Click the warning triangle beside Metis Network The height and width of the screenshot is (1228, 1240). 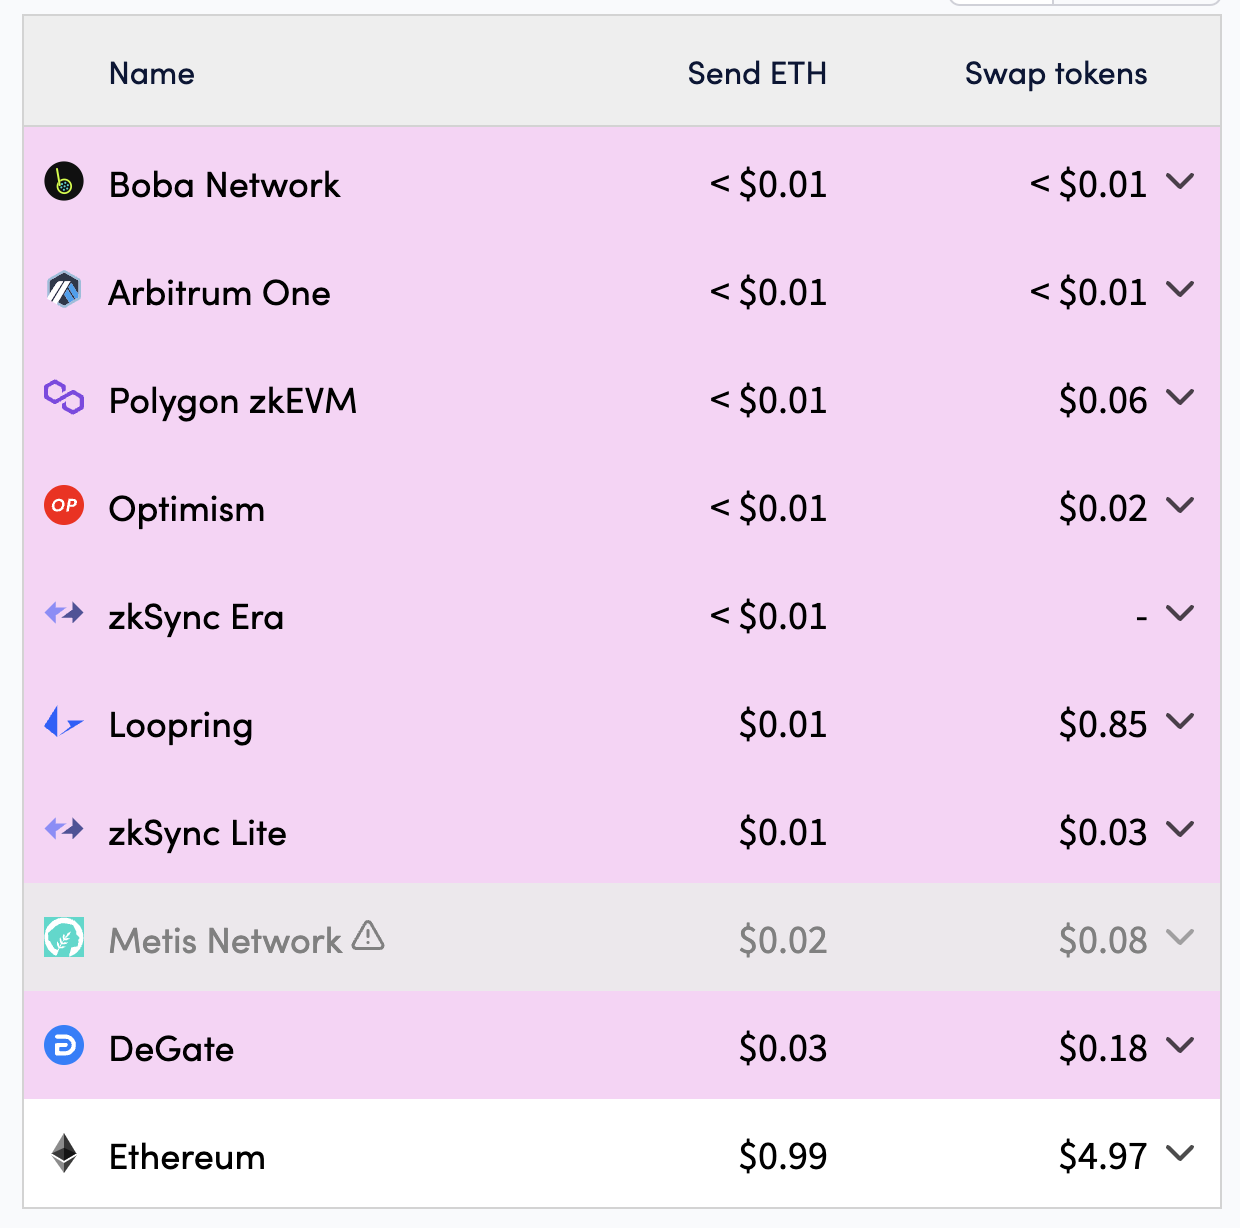tap(368, 936)
